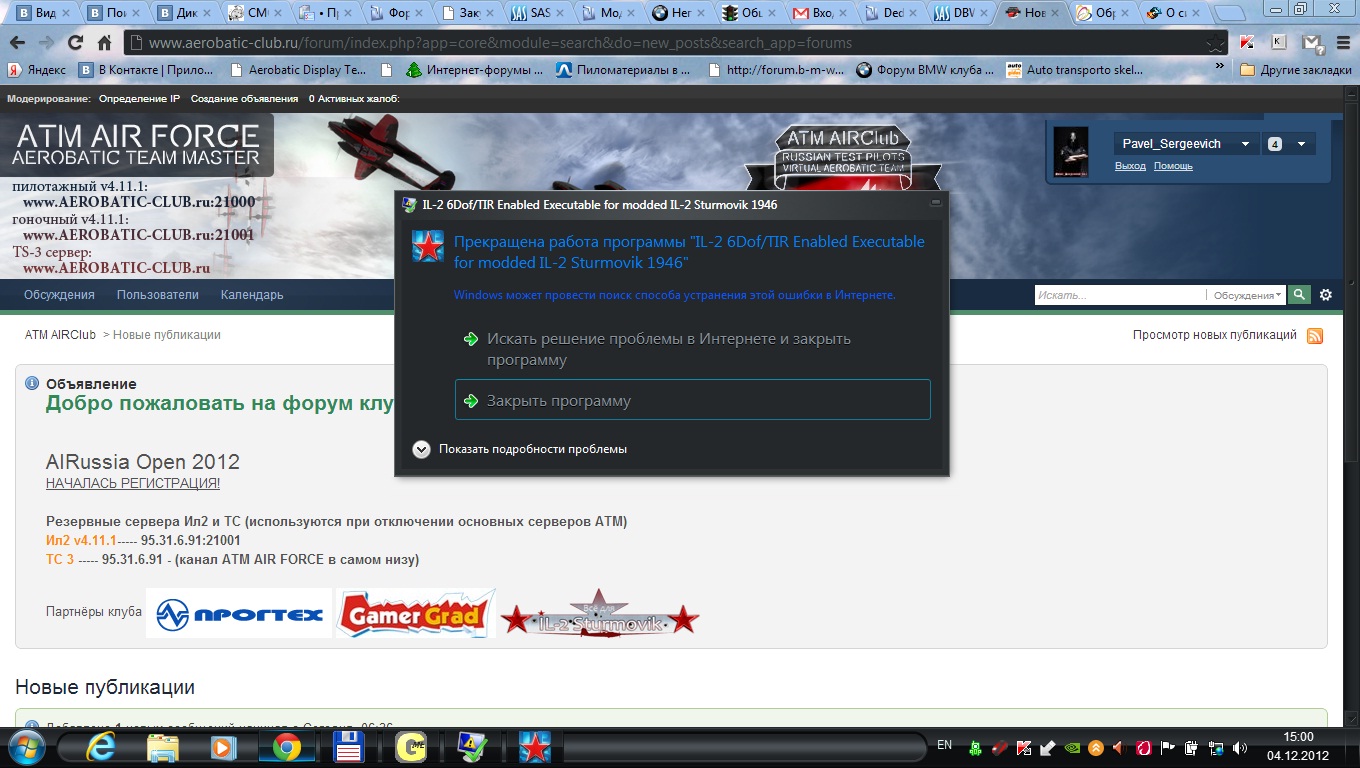1360x768 pixels.
Task: Click the Определение IP moderation link
Action: (139, 99)
